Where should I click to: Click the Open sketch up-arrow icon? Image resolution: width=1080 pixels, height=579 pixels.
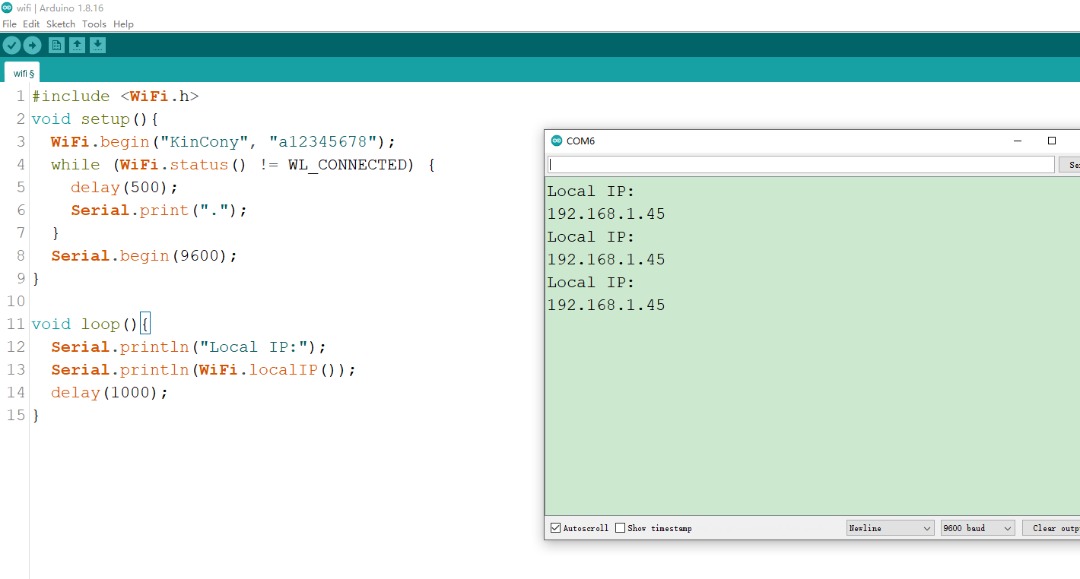tap(77, 45)
